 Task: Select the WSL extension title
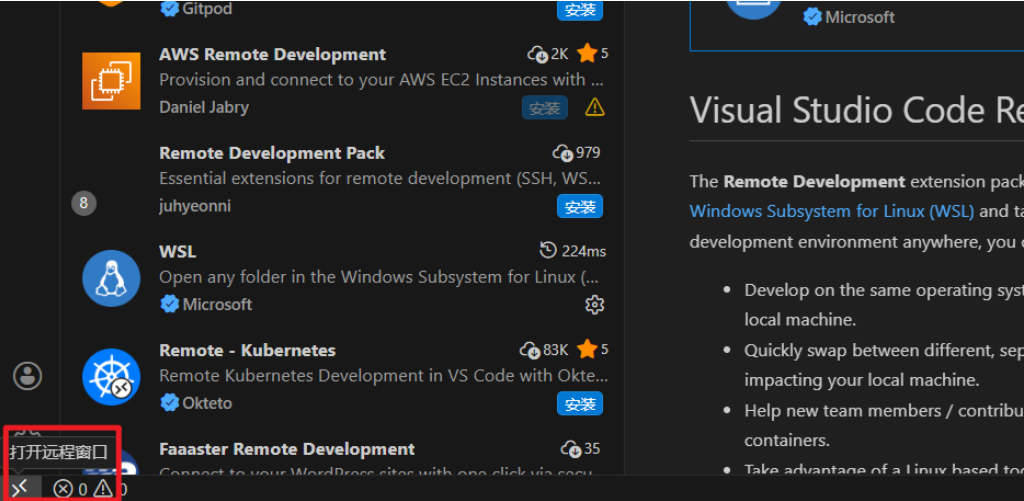pyautogui.click(x=178, y=251)
